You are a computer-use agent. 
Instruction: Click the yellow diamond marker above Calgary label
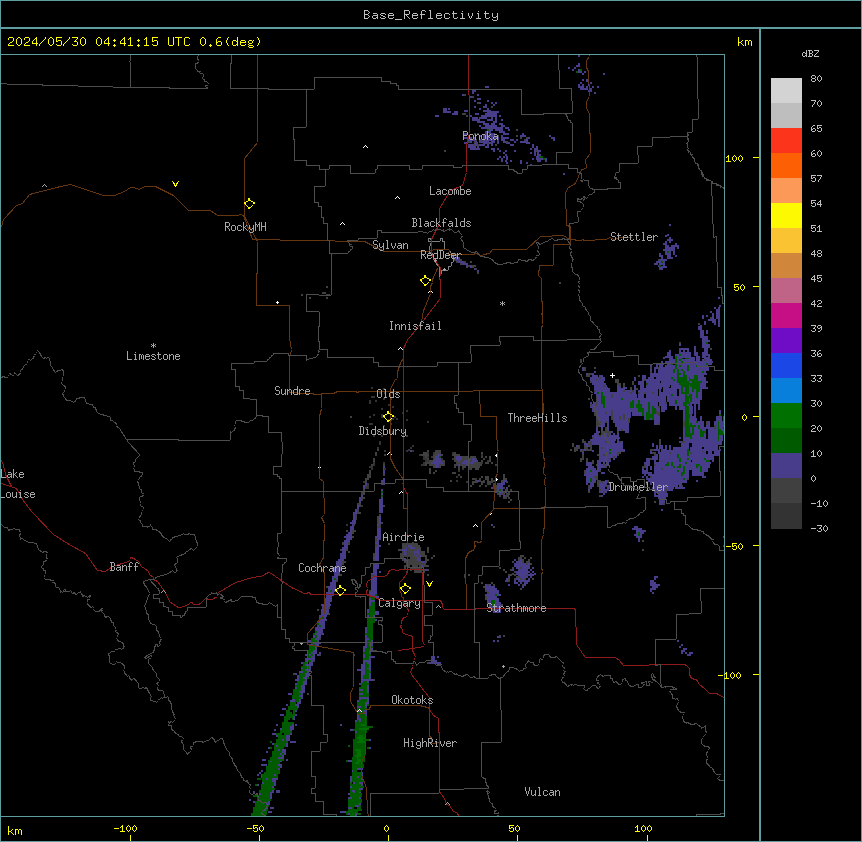tap(406, 589)
